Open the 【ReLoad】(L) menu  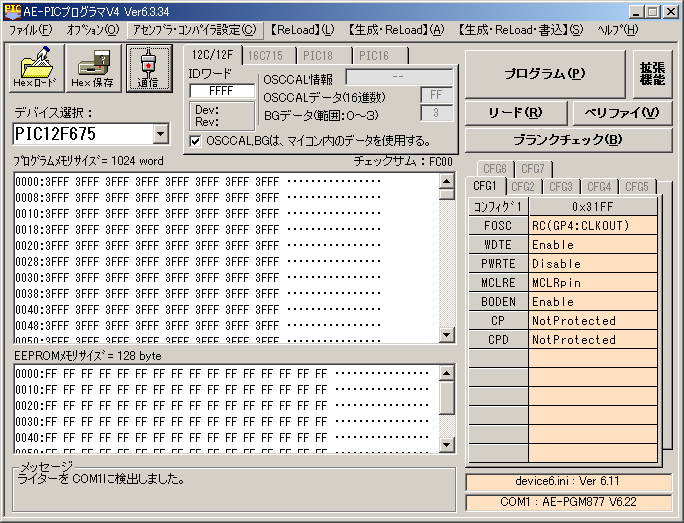pos(301,30)
